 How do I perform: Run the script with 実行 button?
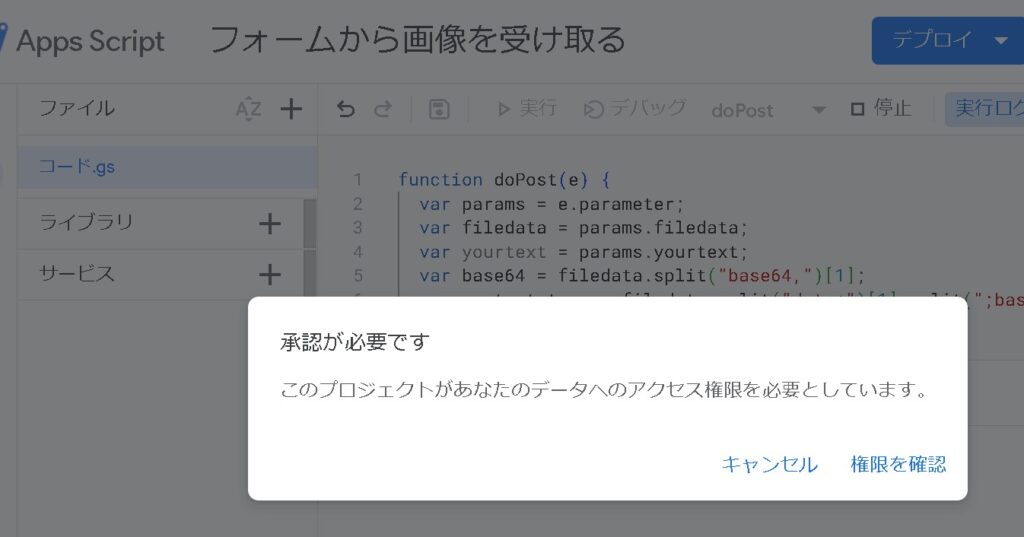click(526, 109)
